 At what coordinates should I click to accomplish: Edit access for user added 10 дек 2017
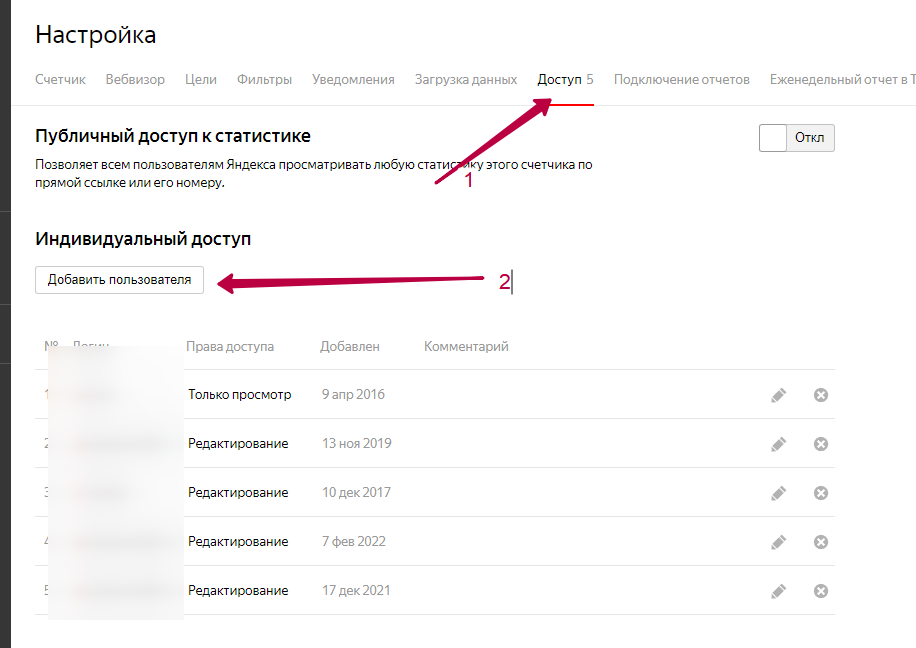(778, 494)
